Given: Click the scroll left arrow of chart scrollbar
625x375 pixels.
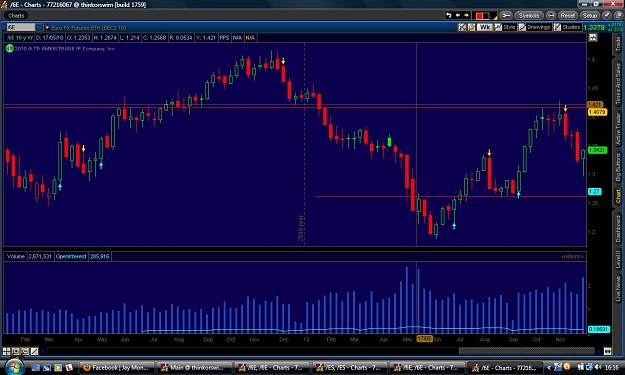Looking at the screenshot, I should tap(43, 351).
